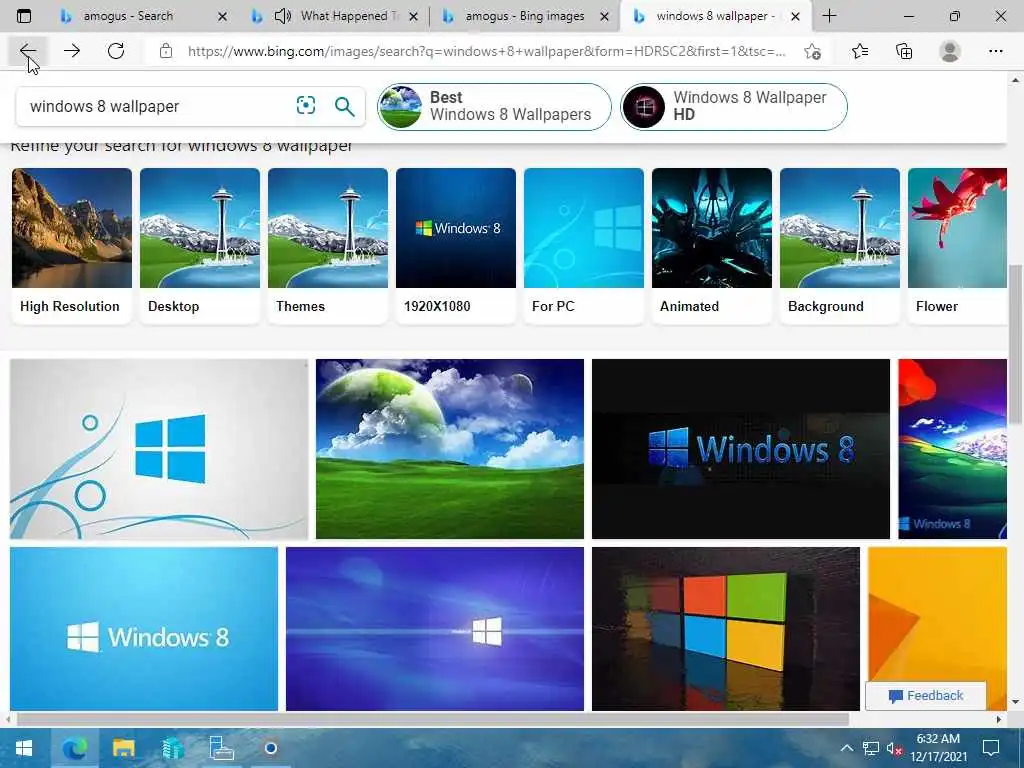This screenshot has width=1024, height=768.
Task: Add this page to favorites star icon
Action: point(812,51)
